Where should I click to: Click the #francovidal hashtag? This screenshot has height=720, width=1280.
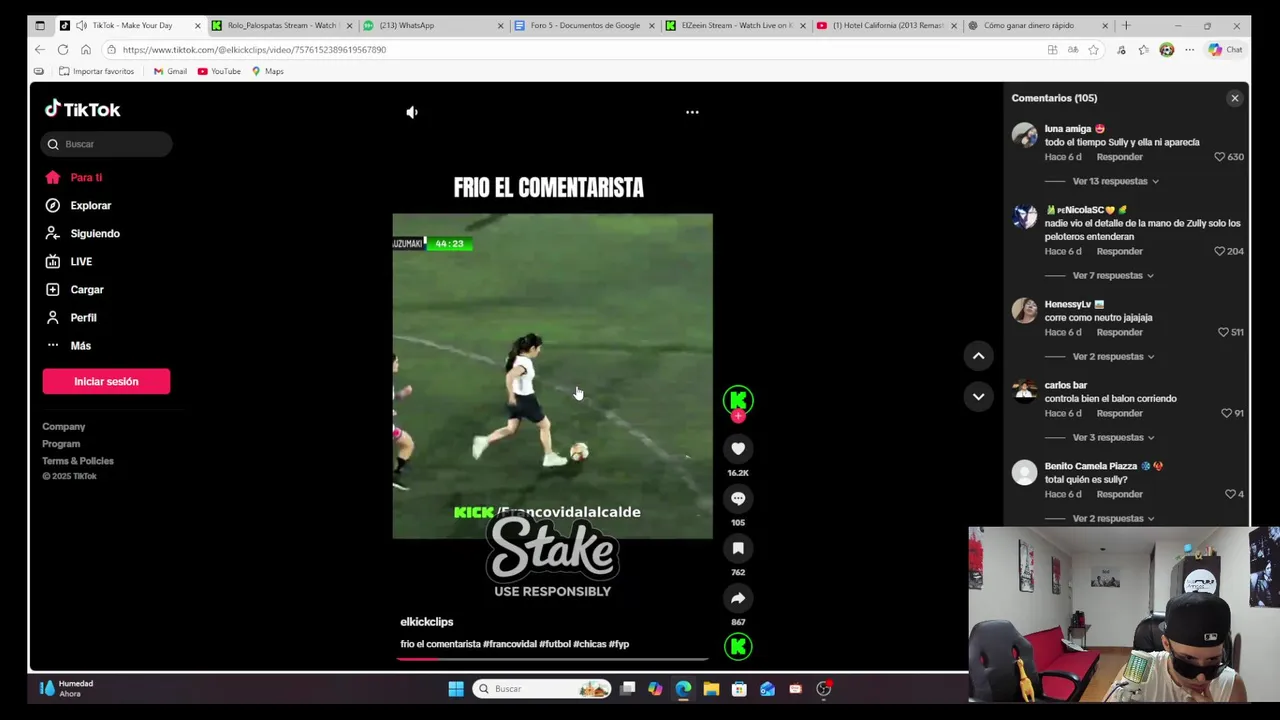[x=509, y=644]
